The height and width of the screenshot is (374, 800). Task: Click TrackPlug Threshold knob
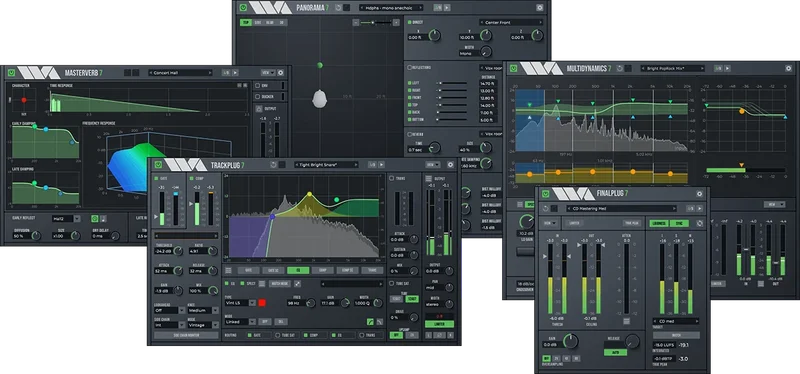coord(178,252)
